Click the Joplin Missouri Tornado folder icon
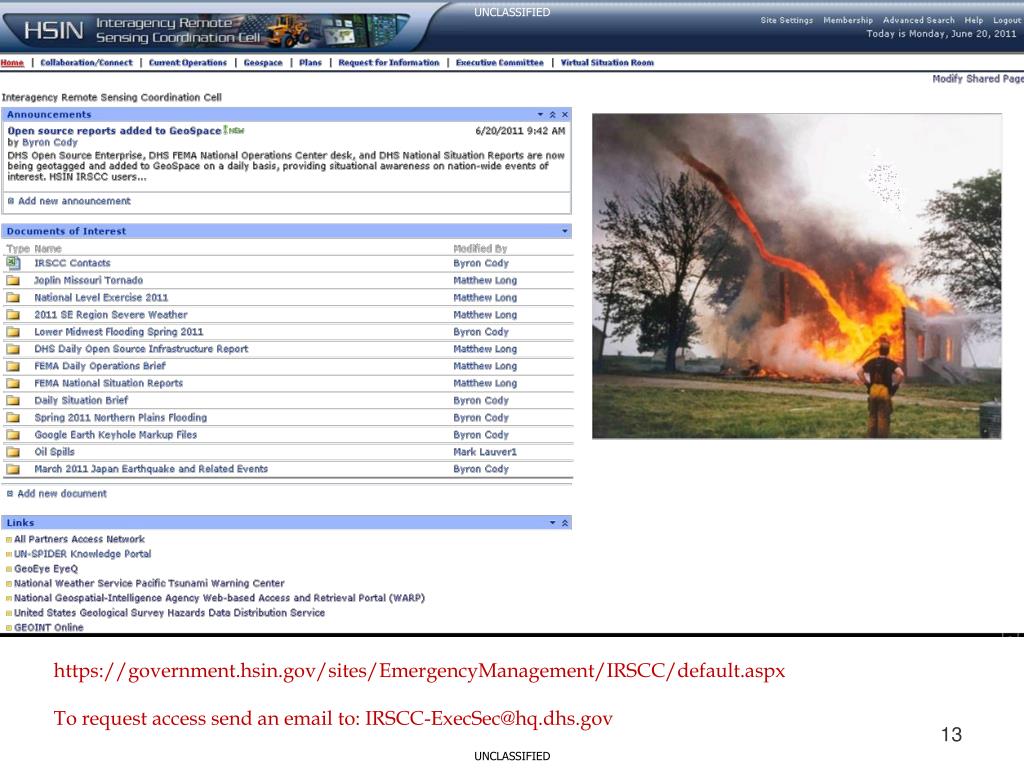This screenshot has width=1024, height=768. point(13,280)
